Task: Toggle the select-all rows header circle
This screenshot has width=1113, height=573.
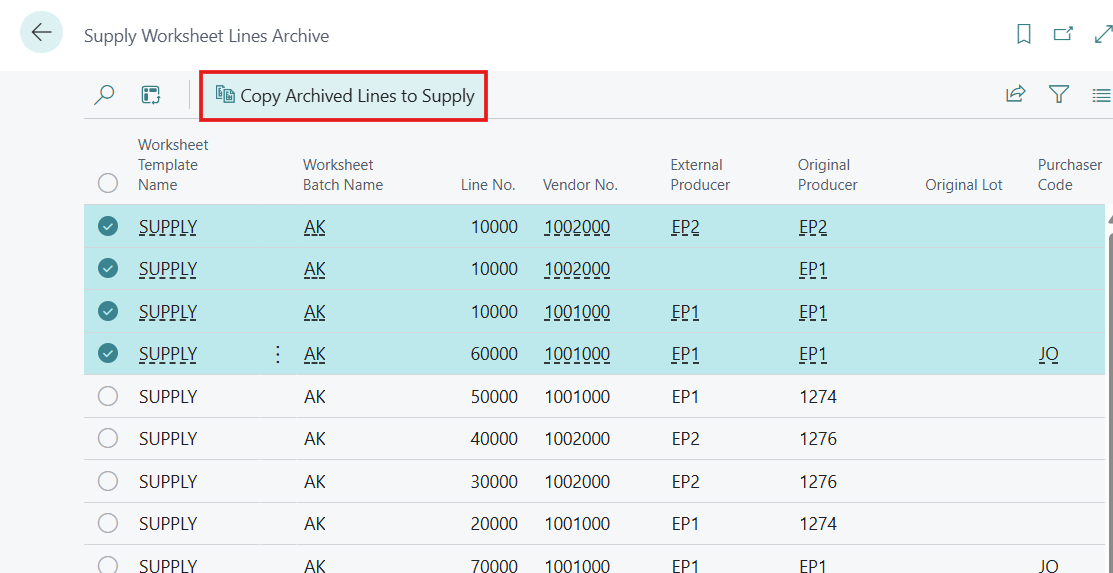Action: pos(108,183)
